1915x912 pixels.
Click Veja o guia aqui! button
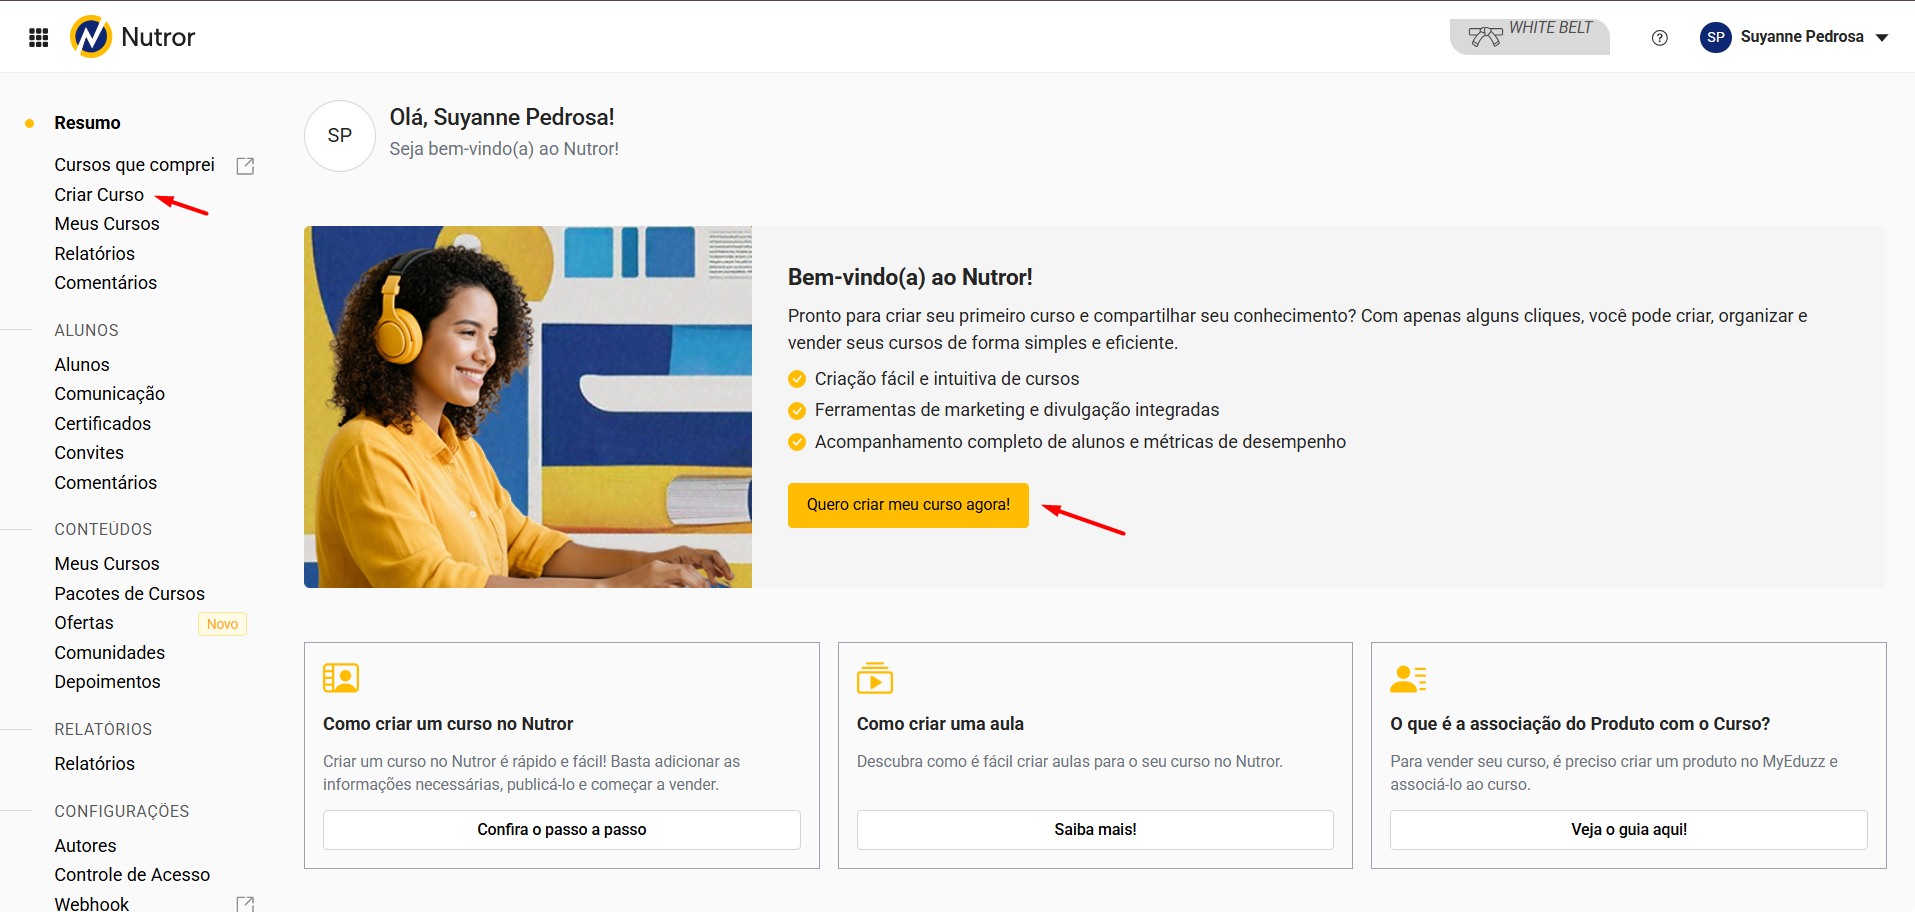click(x=1629, y=830)
